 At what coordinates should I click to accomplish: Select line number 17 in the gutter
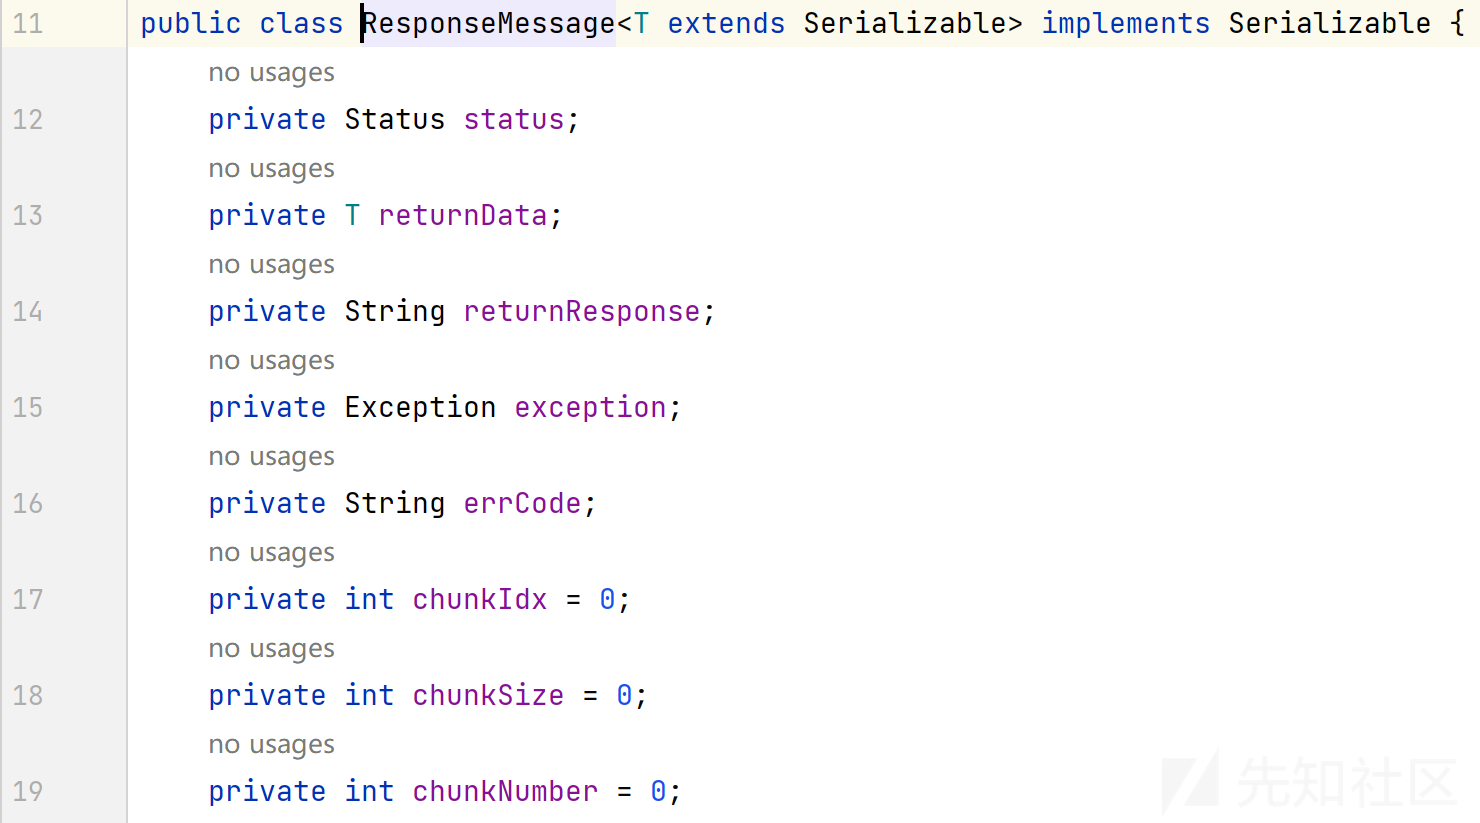click(x=28, y=600)
